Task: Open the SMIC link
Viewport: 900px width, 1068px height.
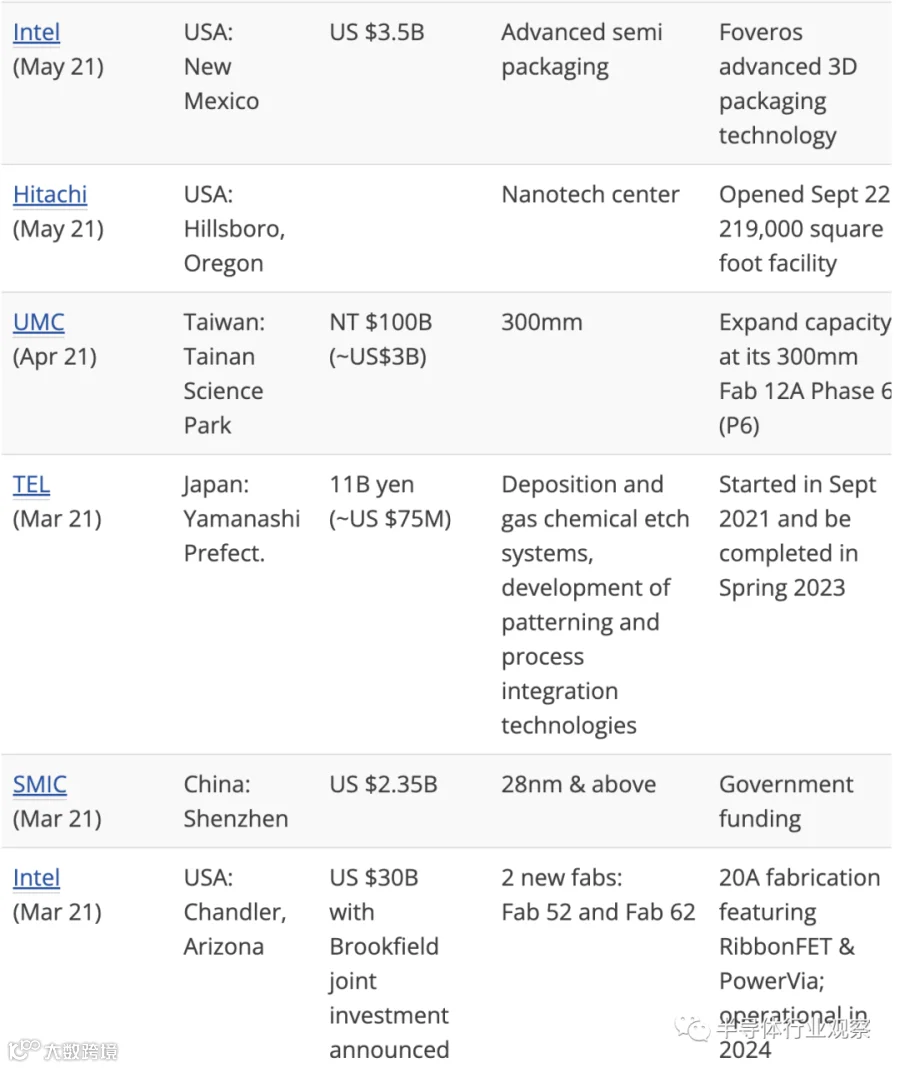Action: point(40,784)
